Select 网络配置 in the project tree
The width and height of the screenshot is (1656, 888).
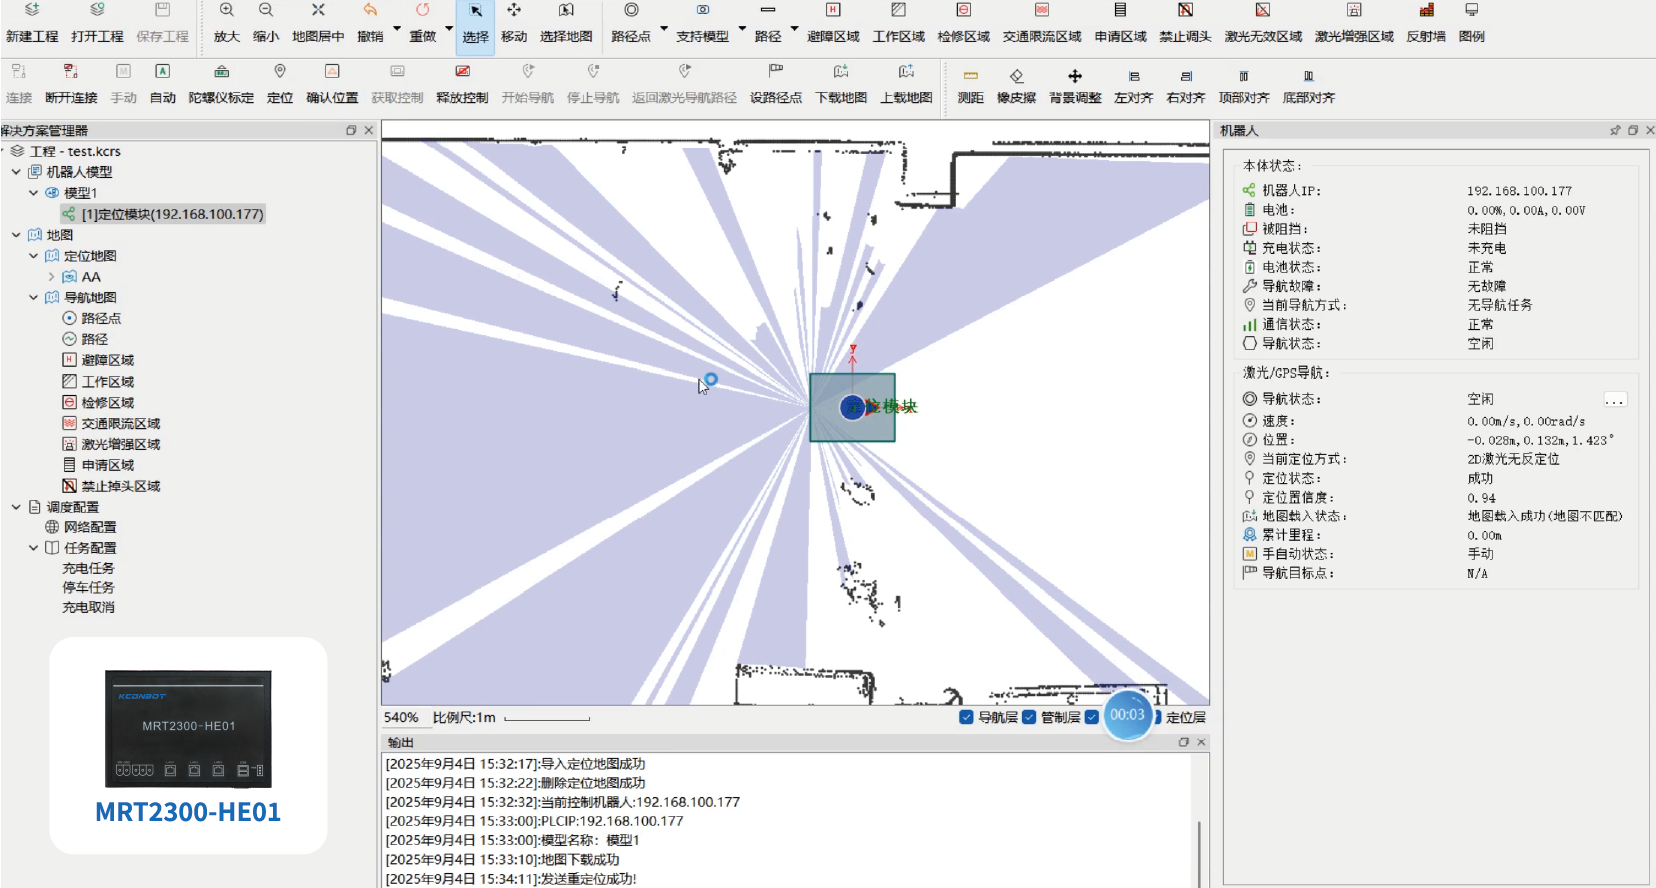coord(90,527)
